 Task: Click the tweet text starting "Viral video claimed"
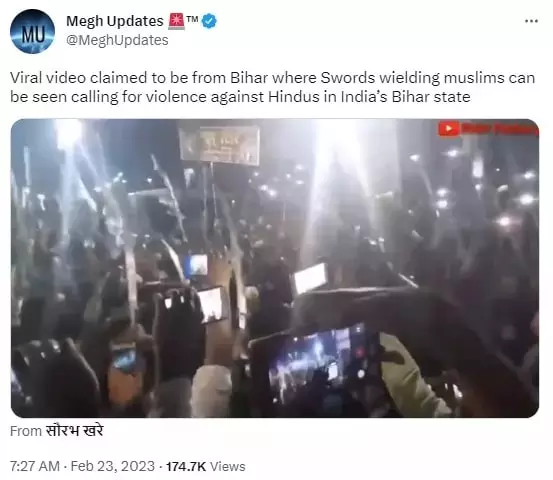click(272, 87)
